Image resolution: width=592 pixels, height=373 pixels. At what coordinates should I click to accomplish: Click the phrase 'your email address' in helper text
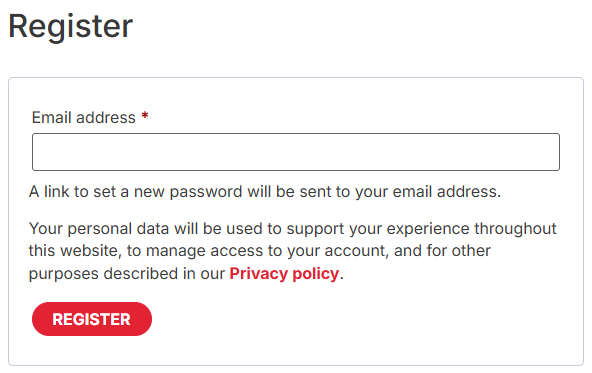(x=427, y=193)
